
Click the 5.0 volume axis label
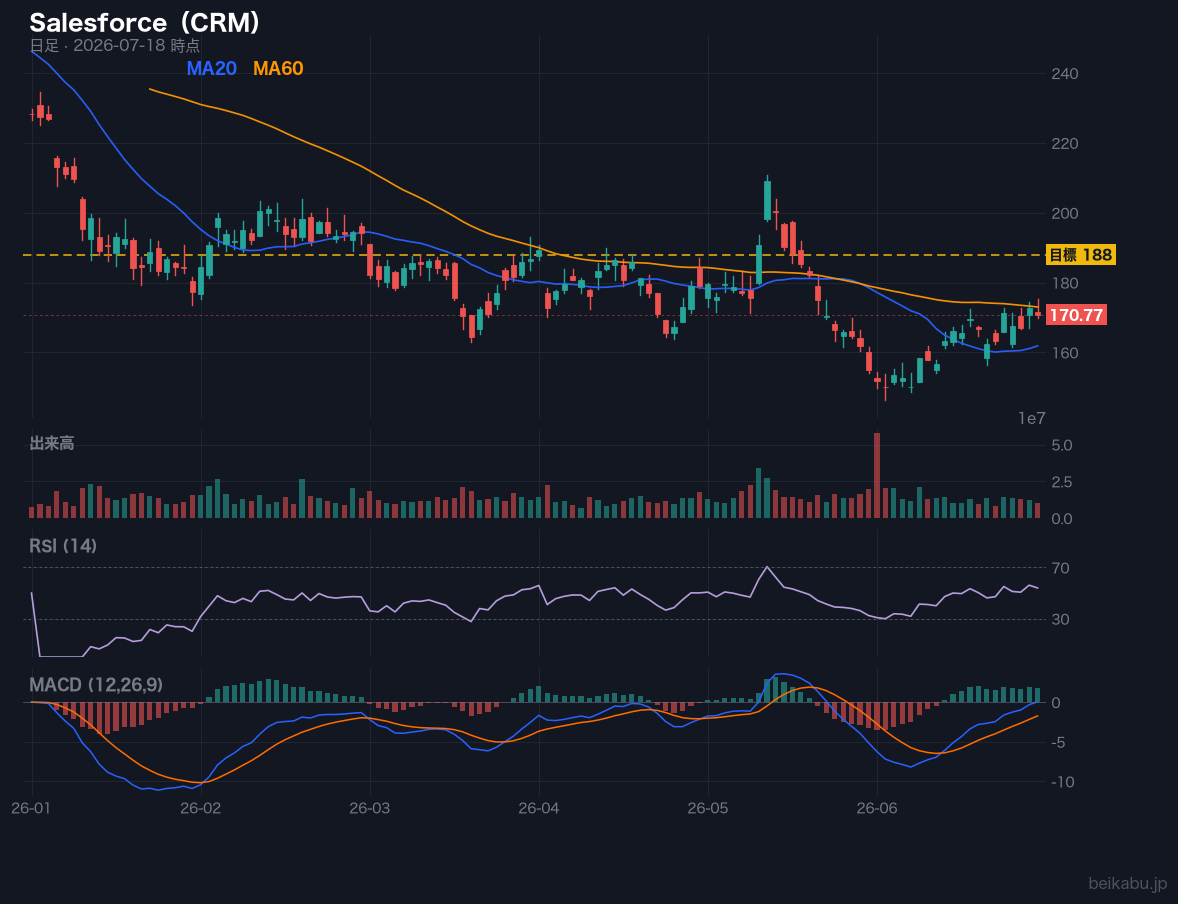click(x=1062, y=446)
